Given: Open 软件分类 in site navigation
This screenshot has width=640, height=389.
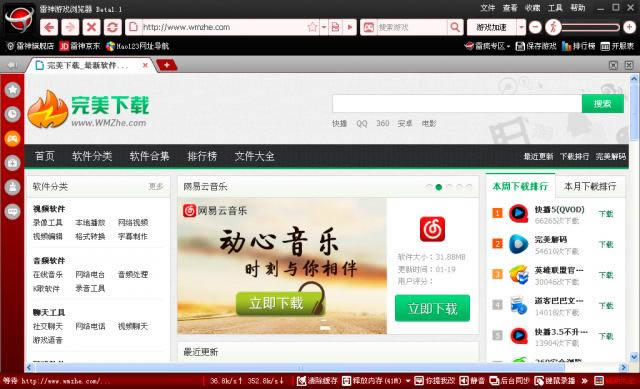Looking at the screenshot, I should 92,156.
